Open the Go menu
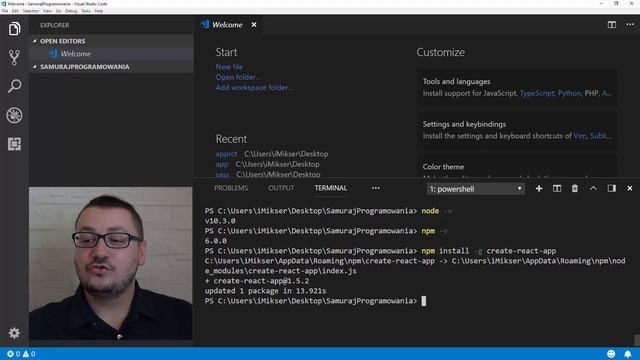 tap(58, 11)
